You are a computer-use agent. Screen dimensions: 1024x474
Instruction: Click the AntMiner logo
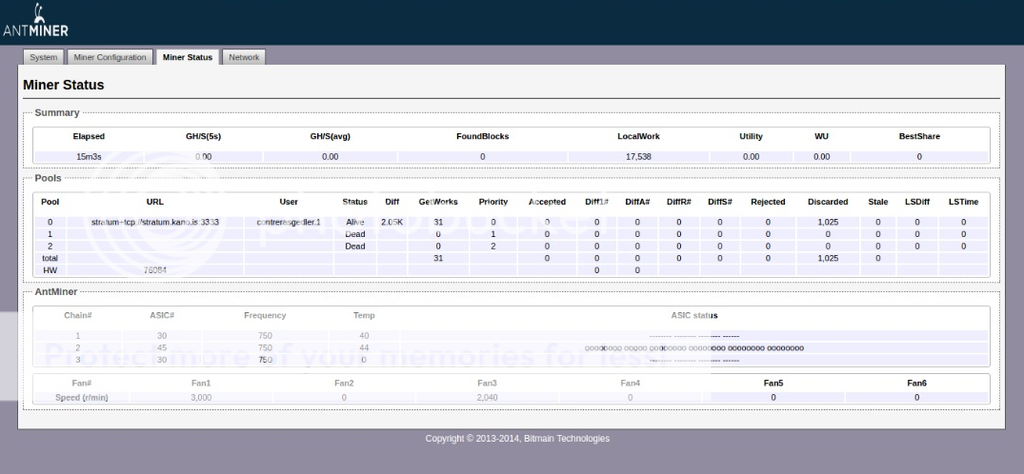pyautogui.click(x=36, y=21)
